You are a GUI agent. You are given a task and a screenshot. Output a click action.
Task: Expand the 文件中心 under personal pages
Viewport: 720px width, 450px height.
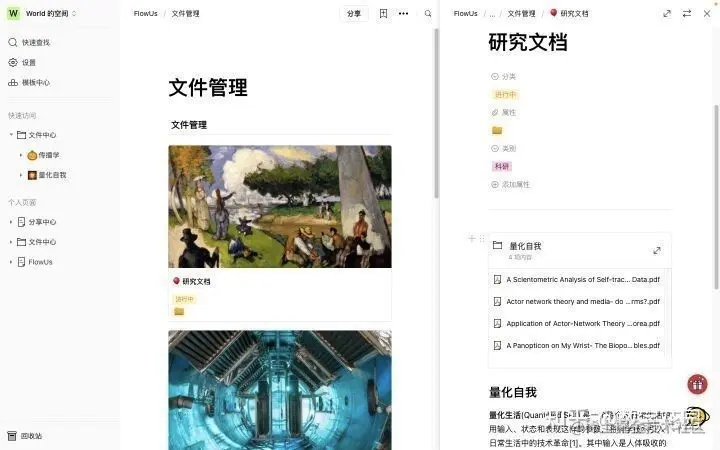click(11, 242)
